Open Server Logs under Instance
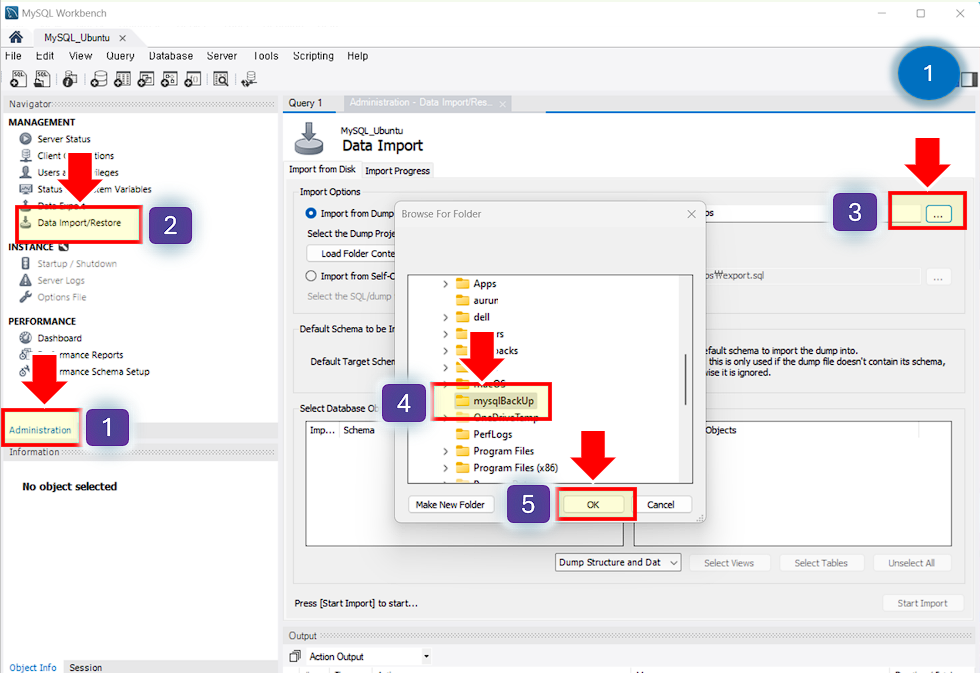Screen dimensions: 980x673 point(61,281)
